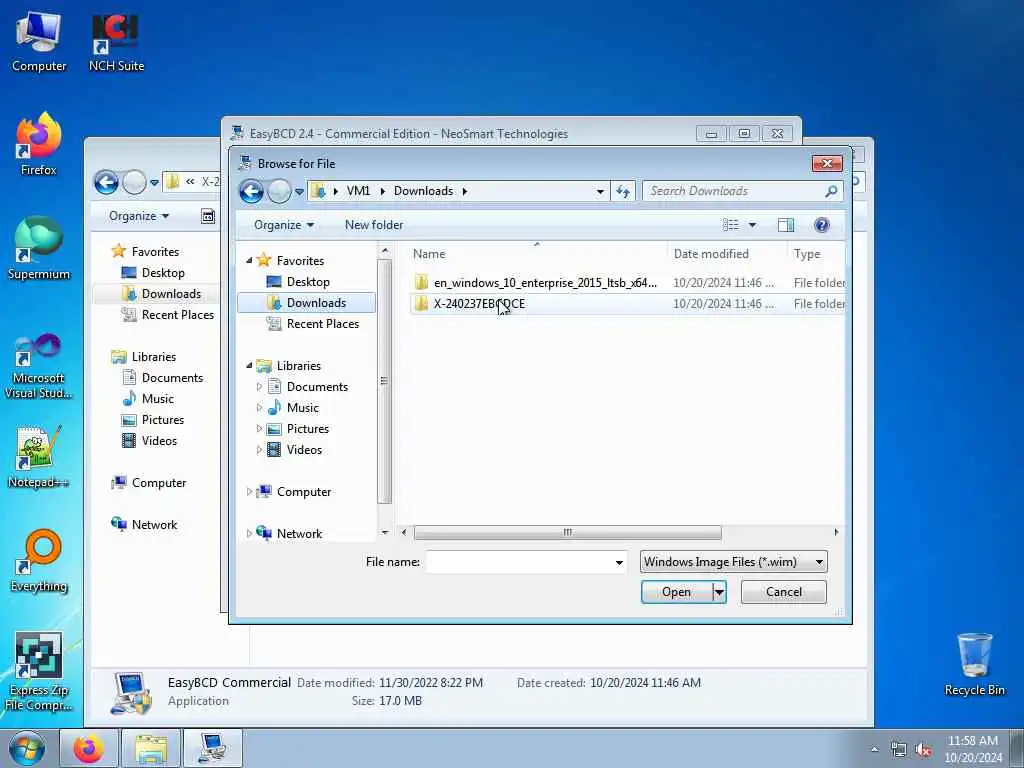The width and height of the screenshot is (1024, 768).
Task: Expand Computer node in Browse dialog
Action: [x=249, y=491]
